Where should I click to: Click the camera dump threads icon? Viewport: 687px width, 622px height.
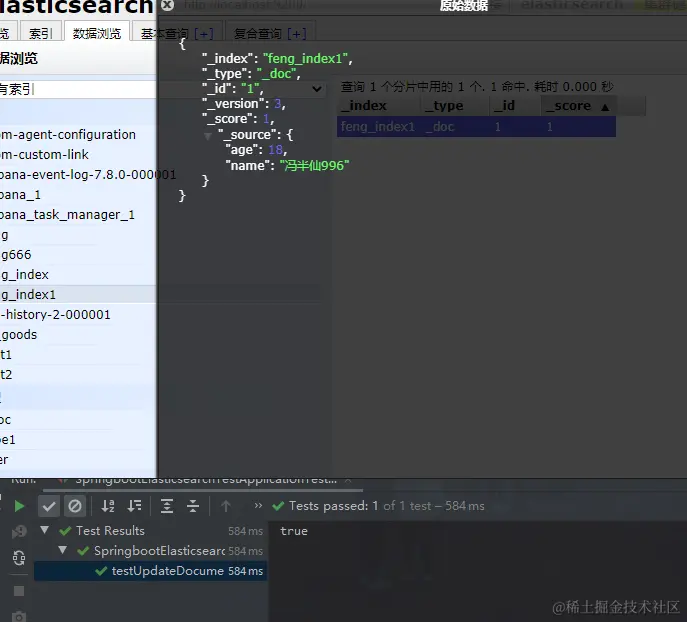click(19, 617)
